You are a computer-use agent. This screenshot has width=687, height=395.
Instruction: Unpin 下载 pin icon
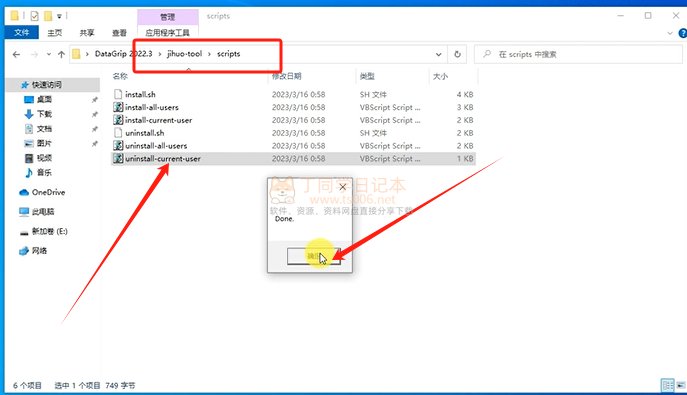click(x=95, y=114)
